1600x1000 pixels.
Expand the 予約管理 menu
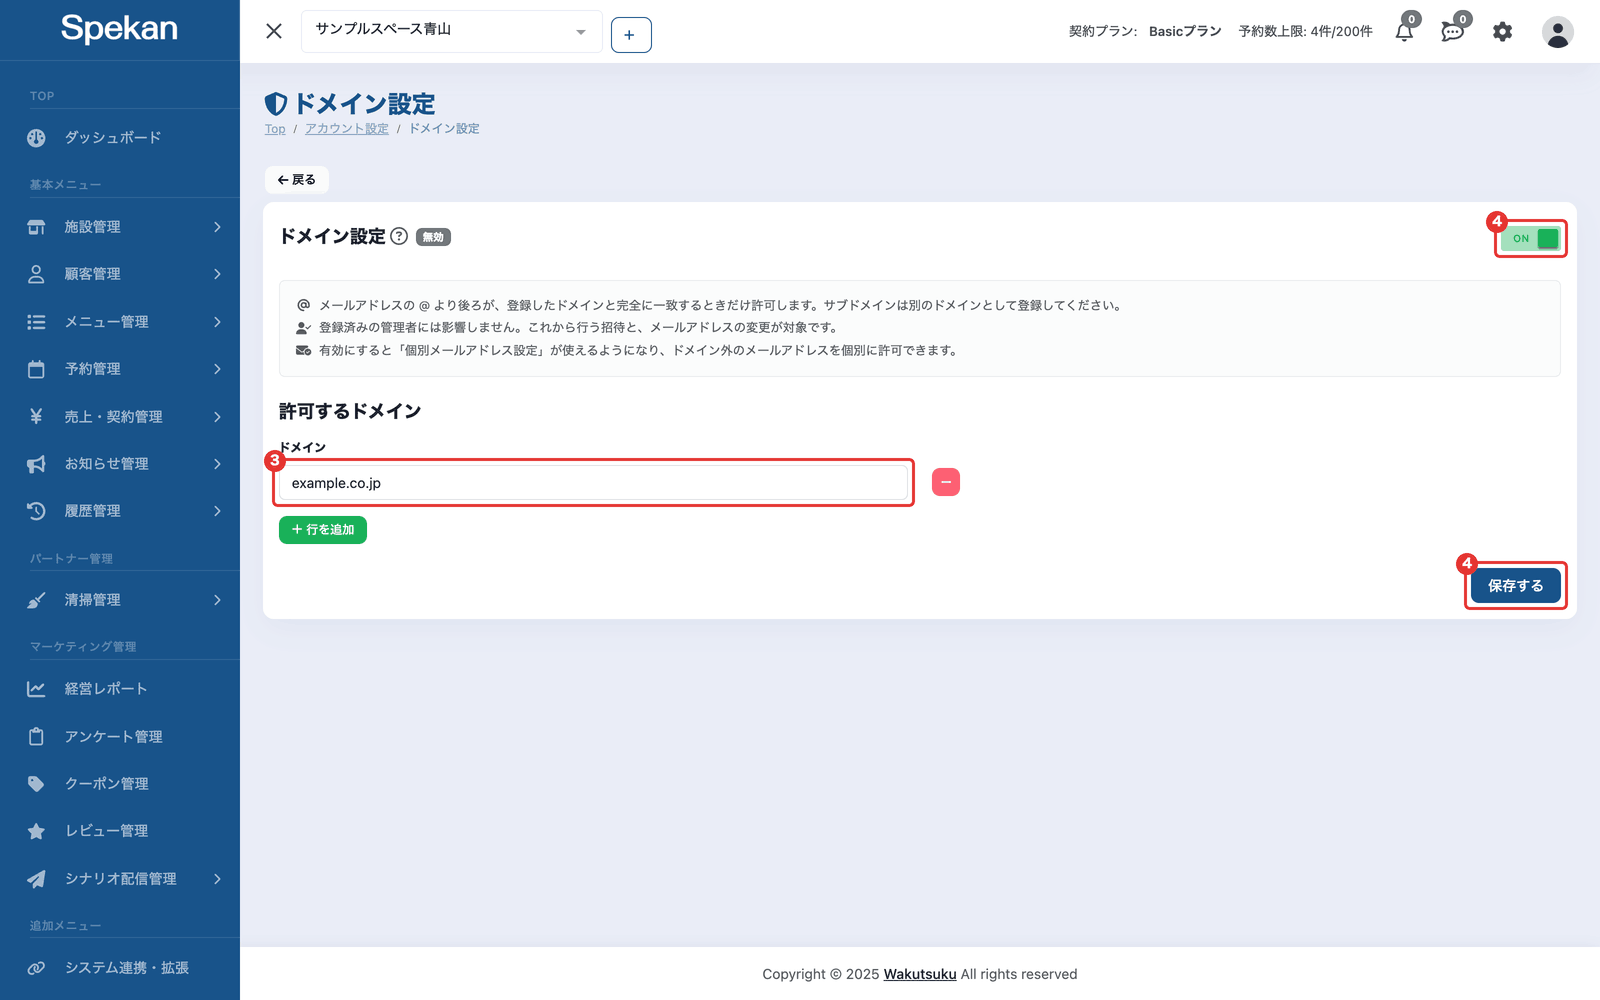coord(120,369)
